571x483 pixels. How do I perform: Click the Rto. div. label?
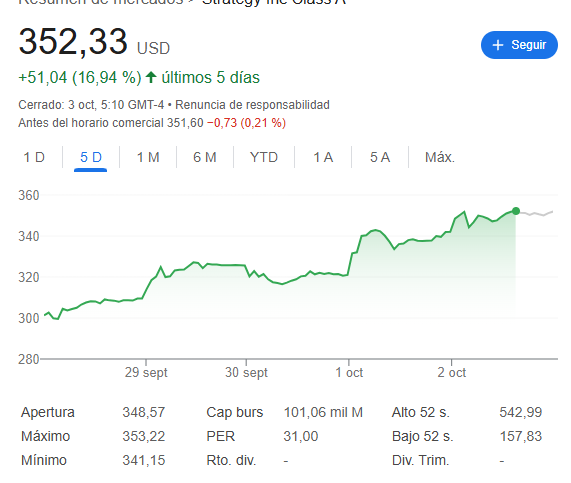(231, 460)
